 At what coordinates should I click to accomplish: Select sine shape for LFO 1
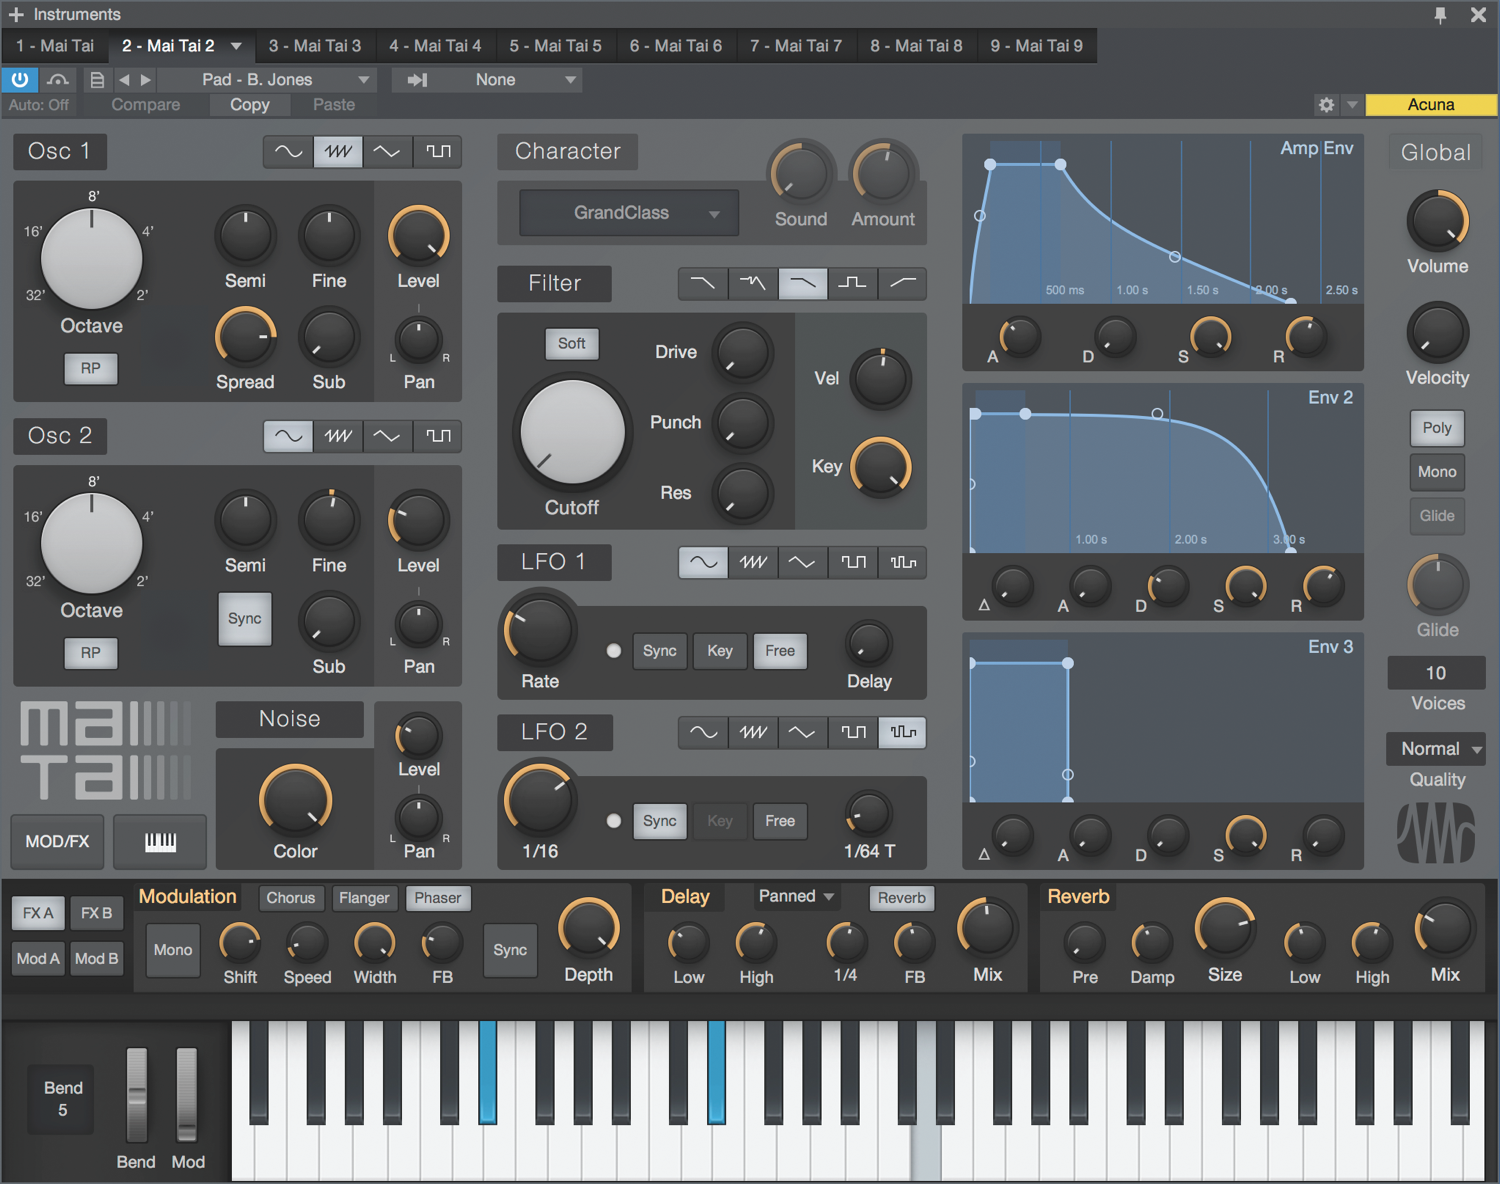point(703,562)
